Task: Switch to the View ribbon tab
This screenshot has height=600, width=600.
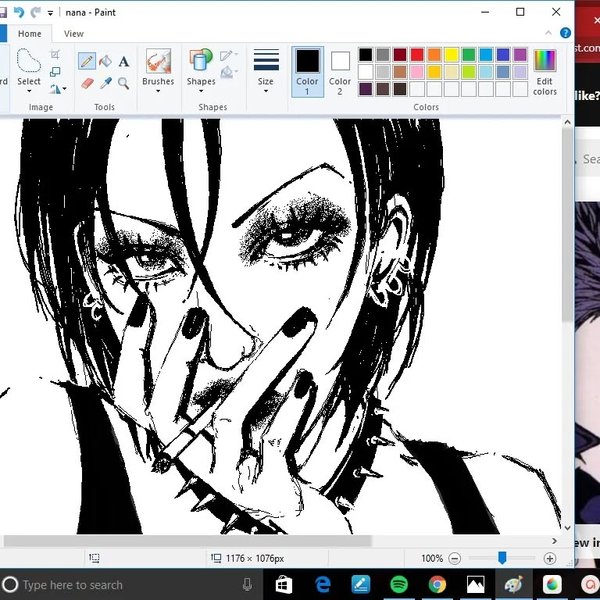Action: [73, 34]
